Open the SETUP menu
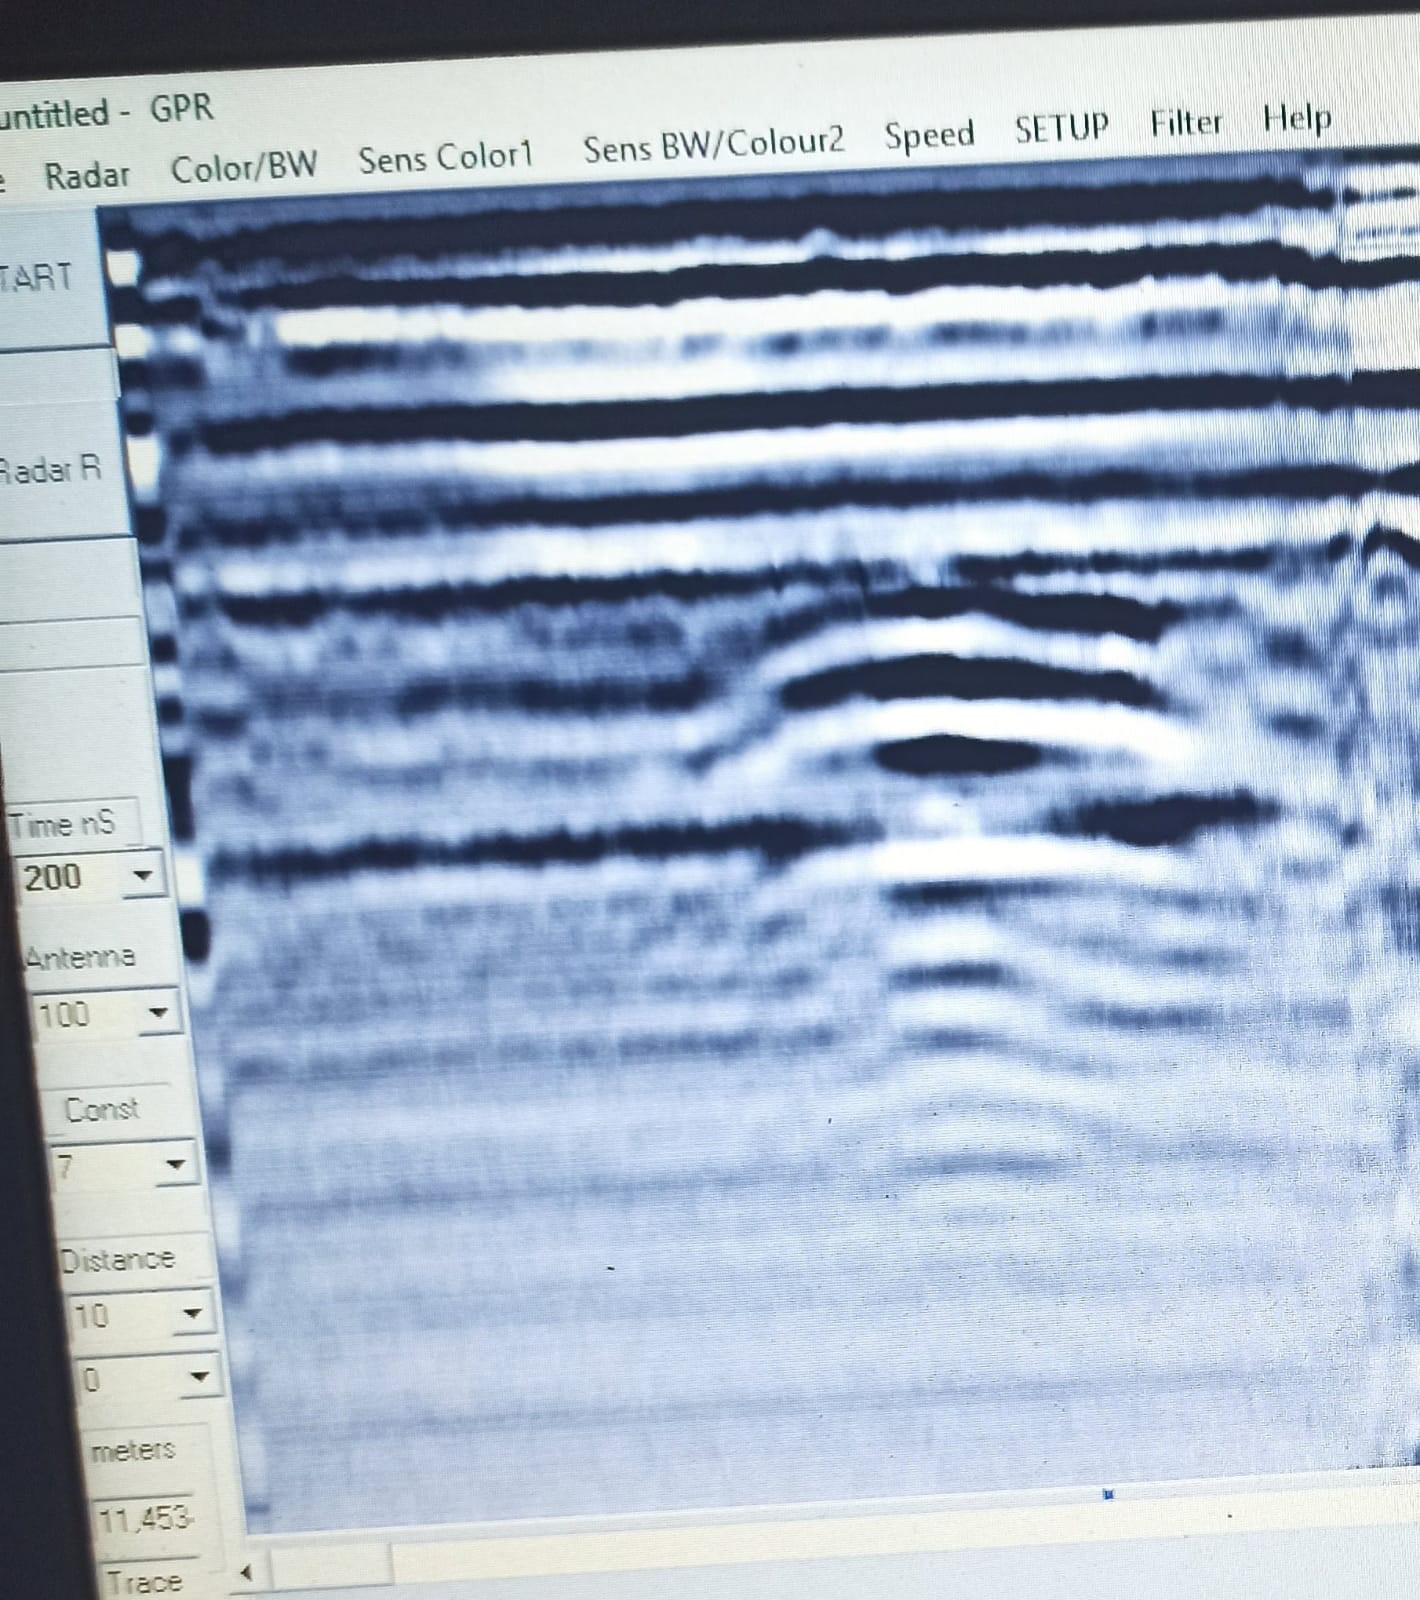This screenshot has height=1600, width=1420. pyautogui.click(x=1062, y=128)
